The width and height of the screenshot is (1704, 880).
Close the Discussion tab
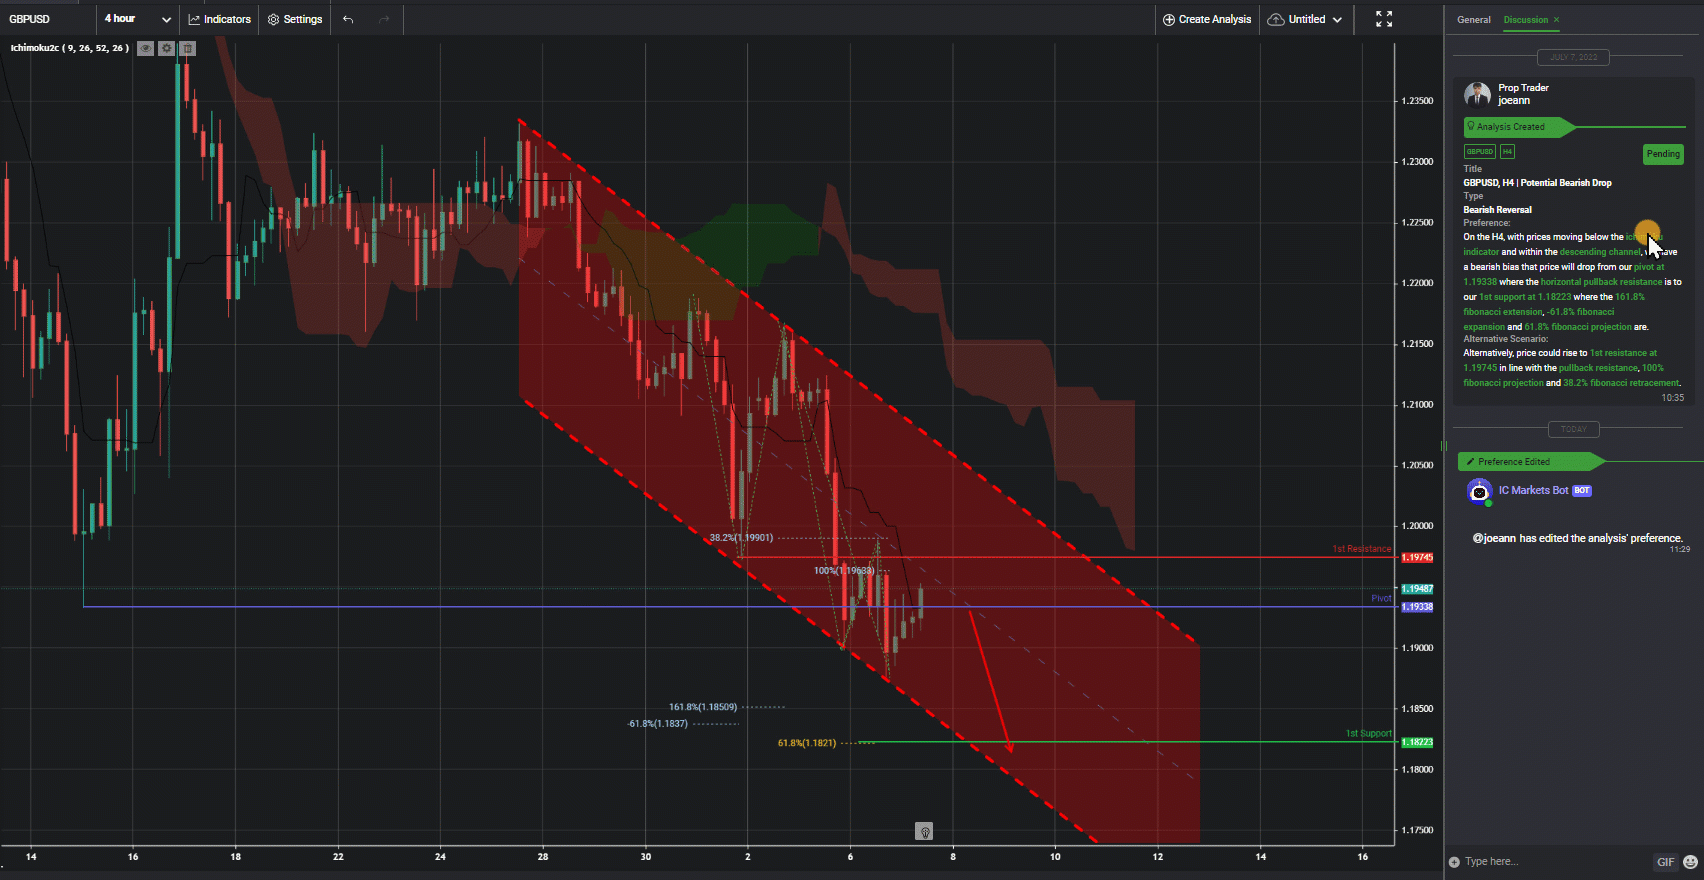pos(1556,20)
